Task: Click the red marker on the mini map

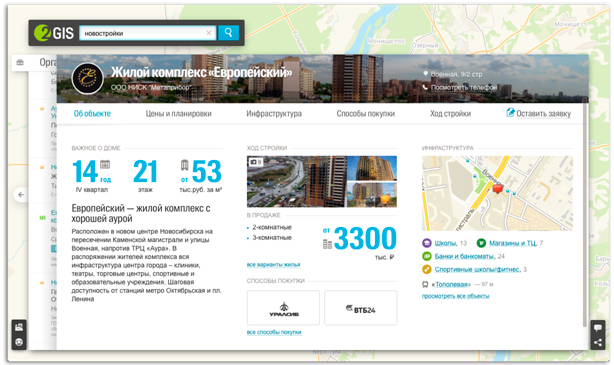Action: point(497,190)
